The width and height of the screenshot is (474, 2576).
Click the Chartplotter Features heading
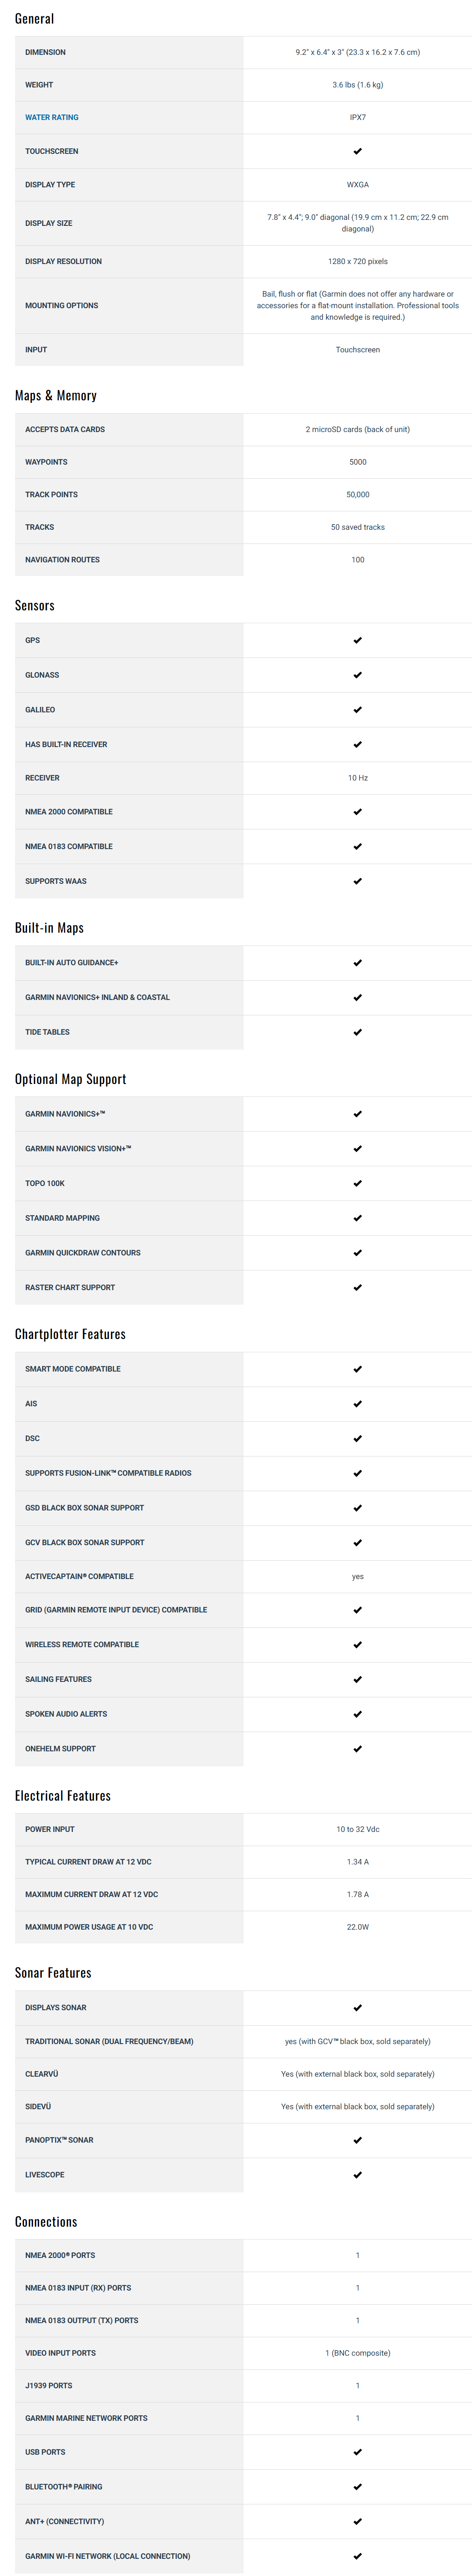70,1334
